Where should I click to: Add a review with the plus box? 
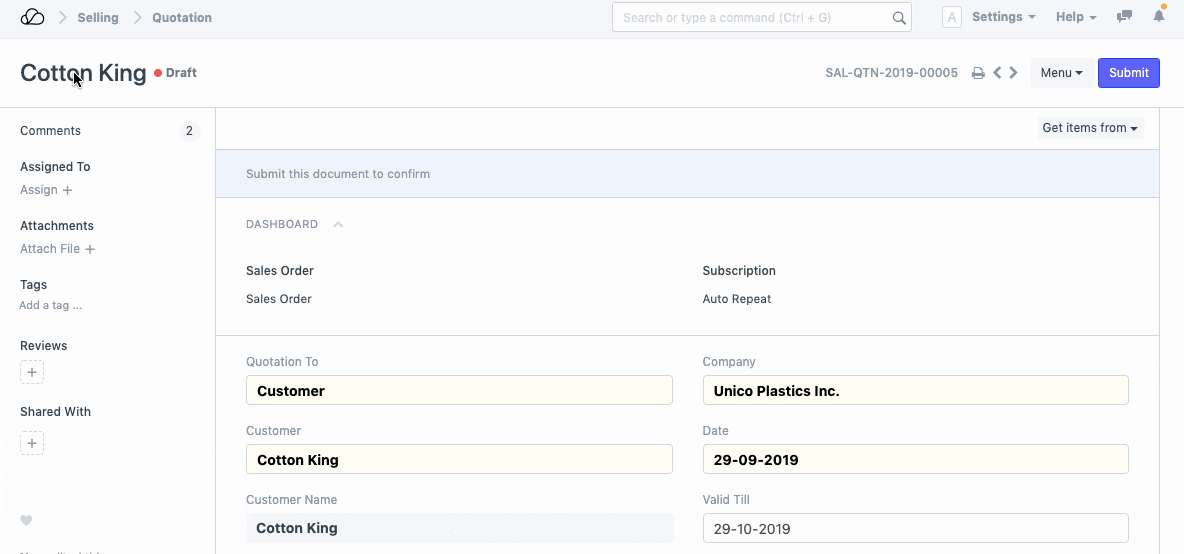32,373
